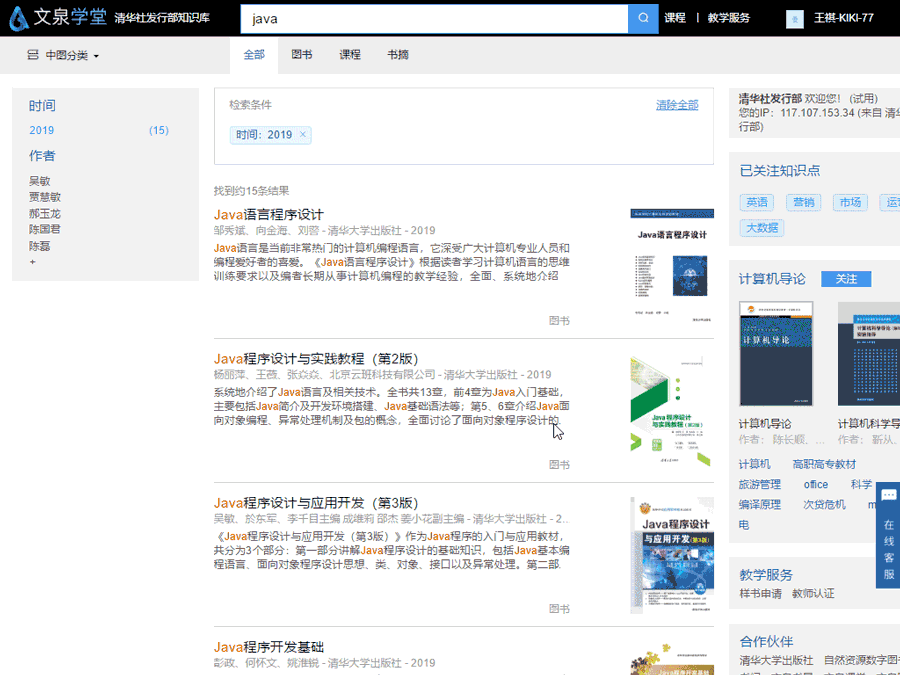The image size is (900, 675).
Task: Select the 市场 knowledge tag
Action: 850,202
